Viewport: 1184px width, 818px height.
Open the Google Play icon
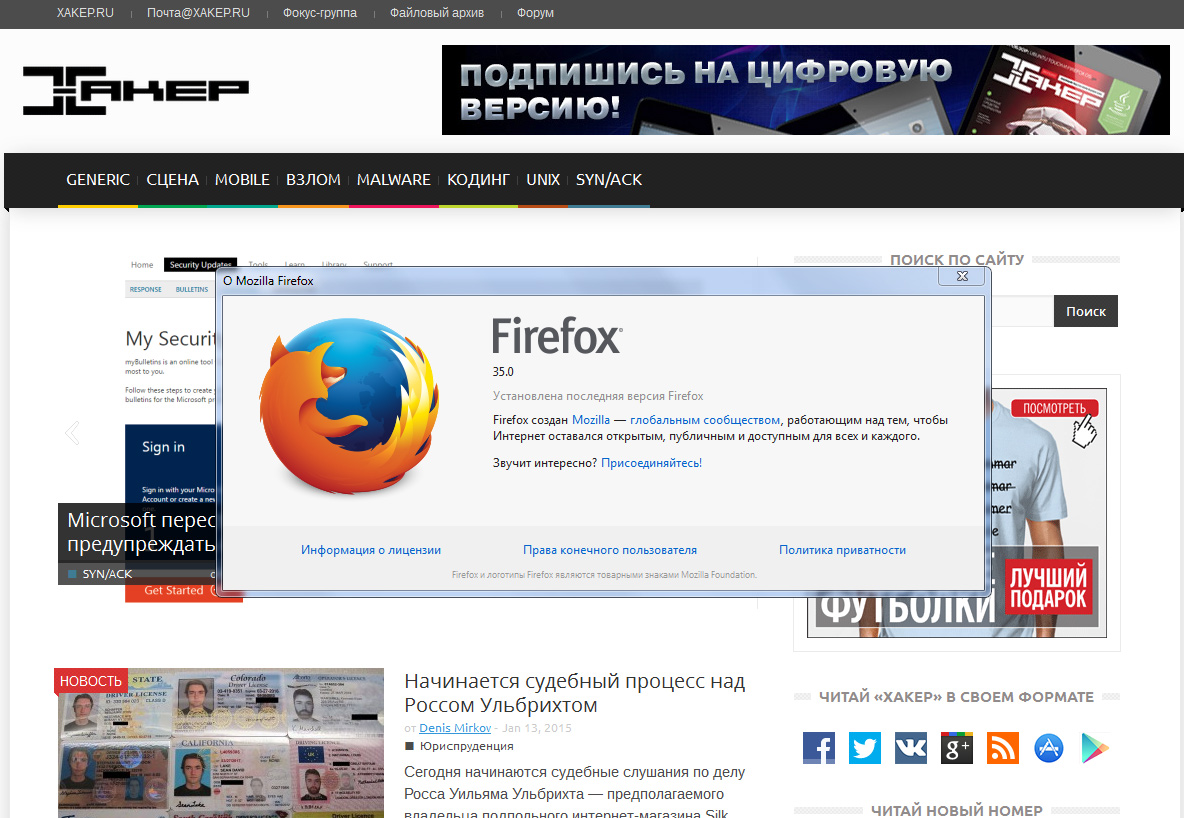(x=1095, y=748)
